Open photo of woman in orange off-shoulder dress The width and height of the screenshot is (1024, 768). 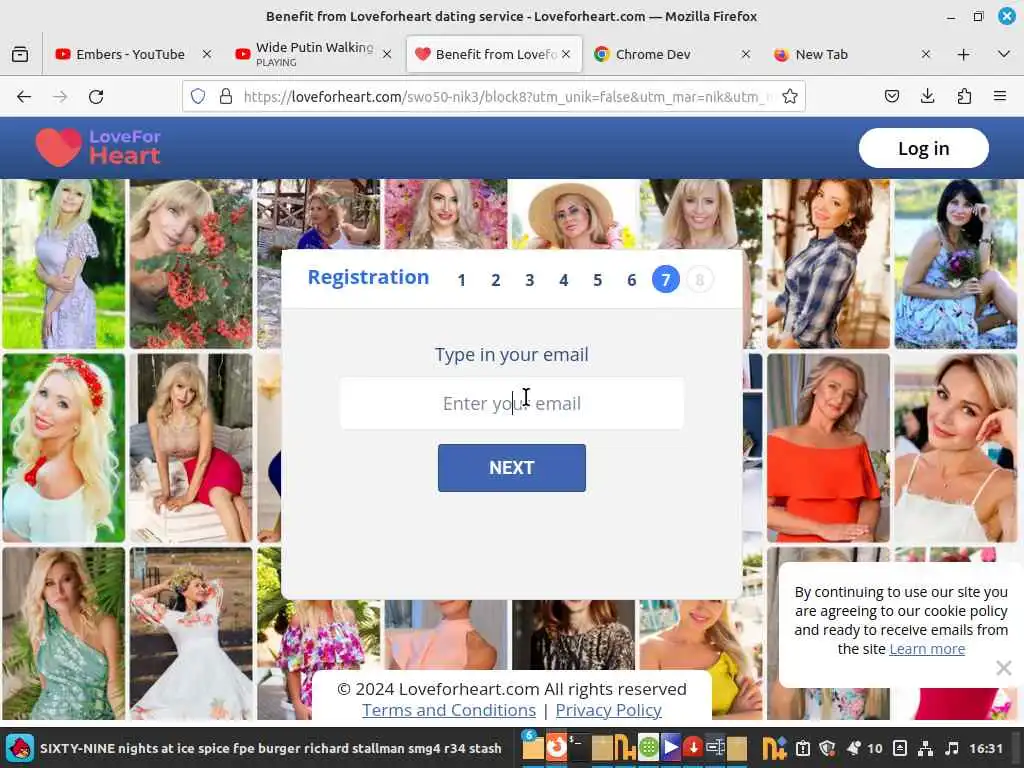[828, 448]
